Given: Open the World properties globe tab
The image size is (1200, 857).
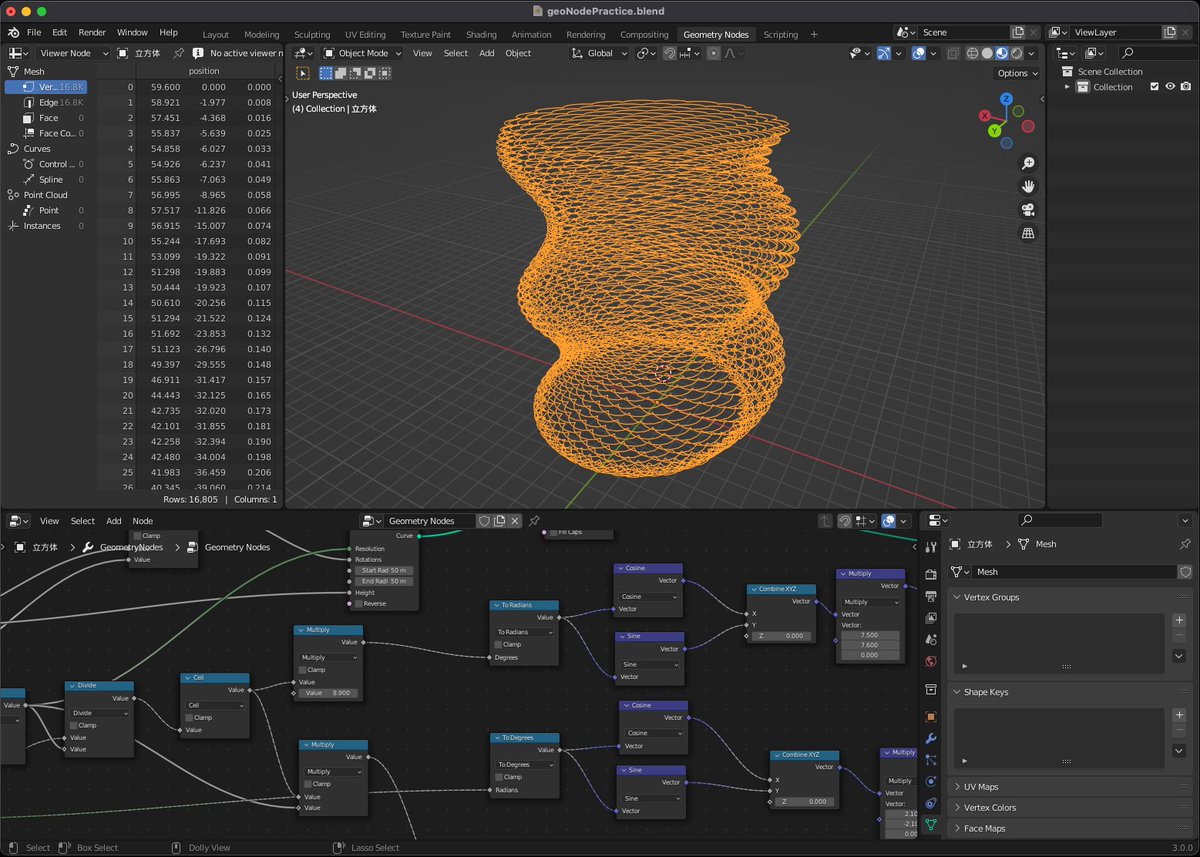Looking at the screenshot, I should pos(931,661).
